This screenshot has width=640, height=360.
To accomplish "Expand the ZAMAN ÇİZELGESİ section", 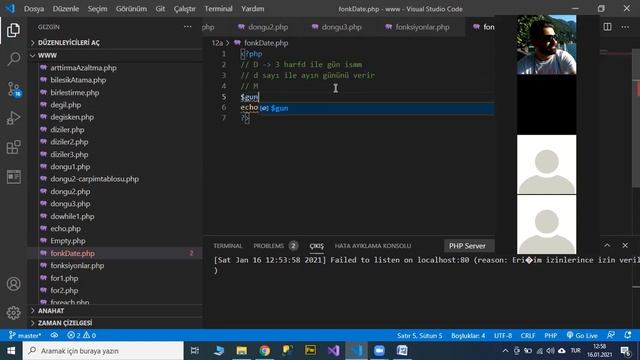I will (115, 323).
